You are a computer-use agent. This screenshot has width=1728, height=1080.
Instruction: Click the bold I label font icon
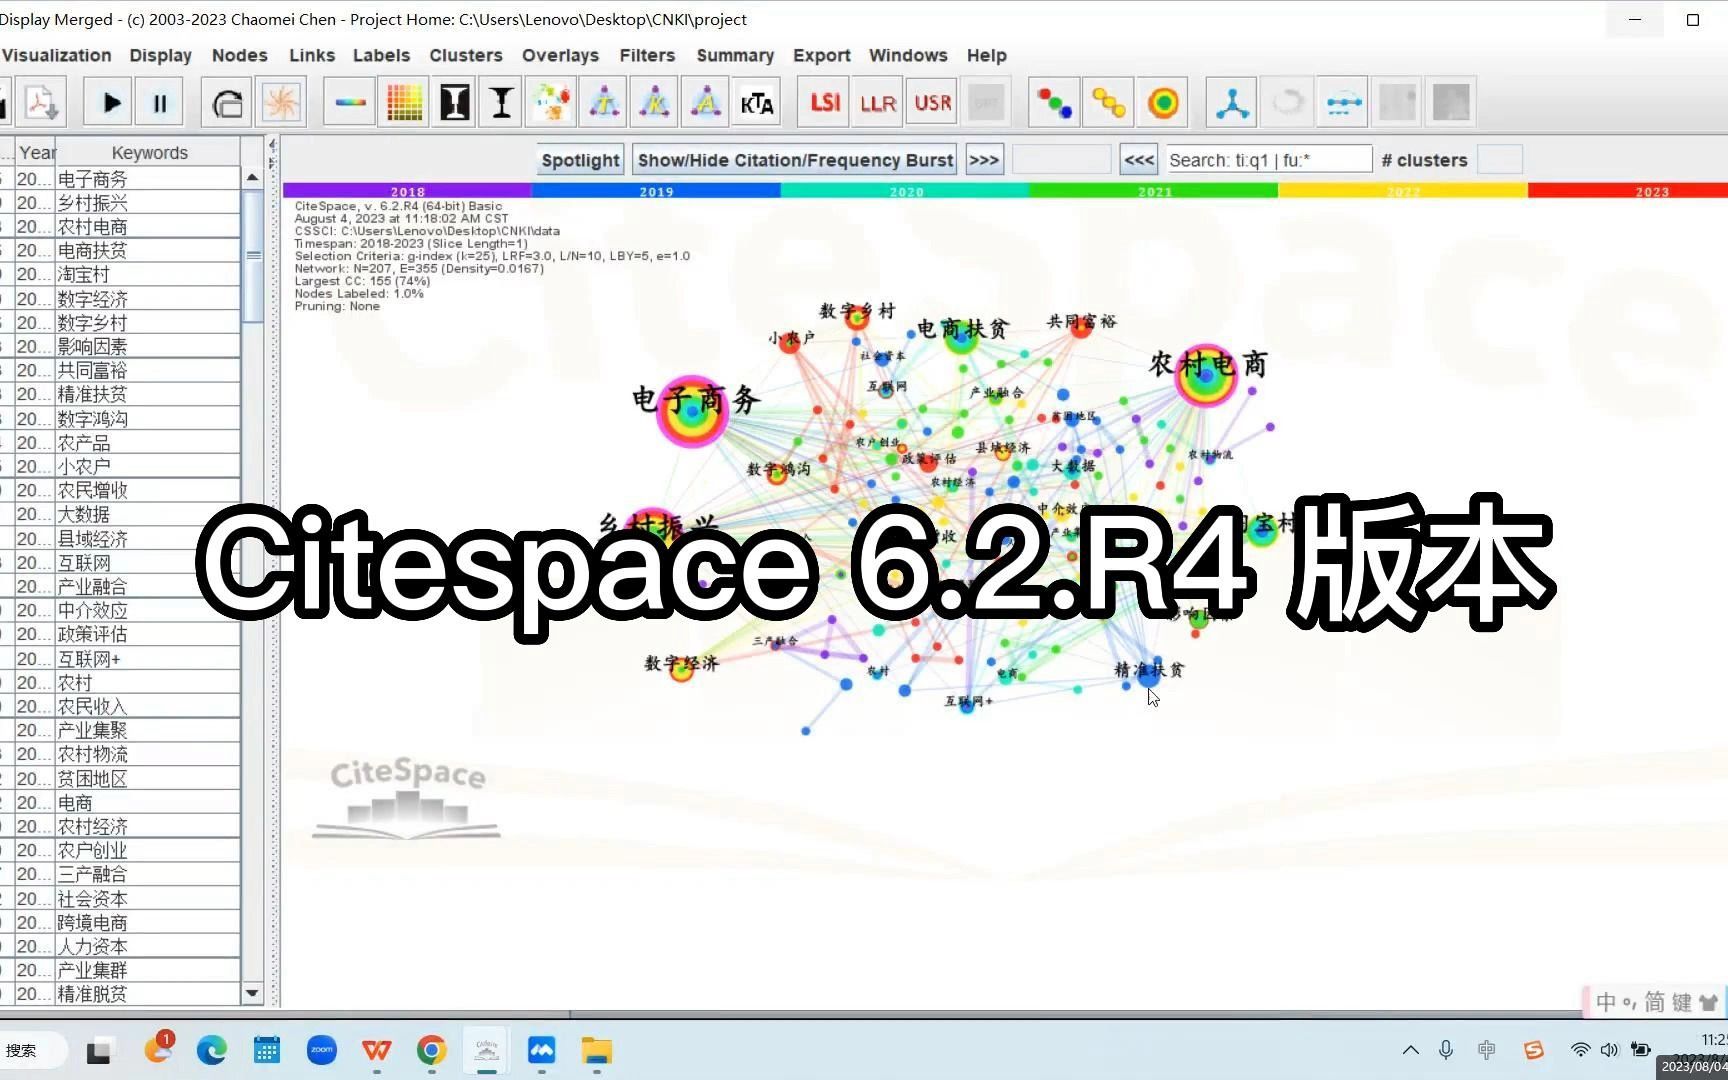pos(454,102)
